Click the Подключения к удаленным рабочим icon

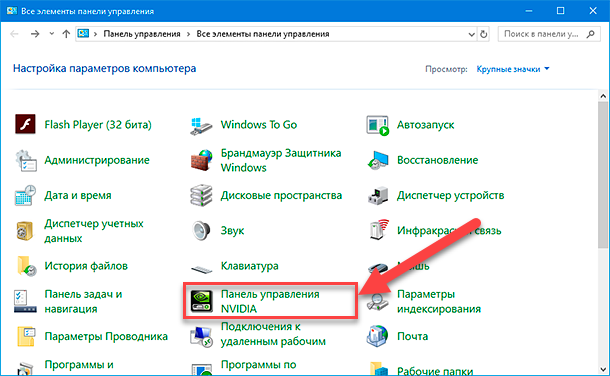point(202,336)
